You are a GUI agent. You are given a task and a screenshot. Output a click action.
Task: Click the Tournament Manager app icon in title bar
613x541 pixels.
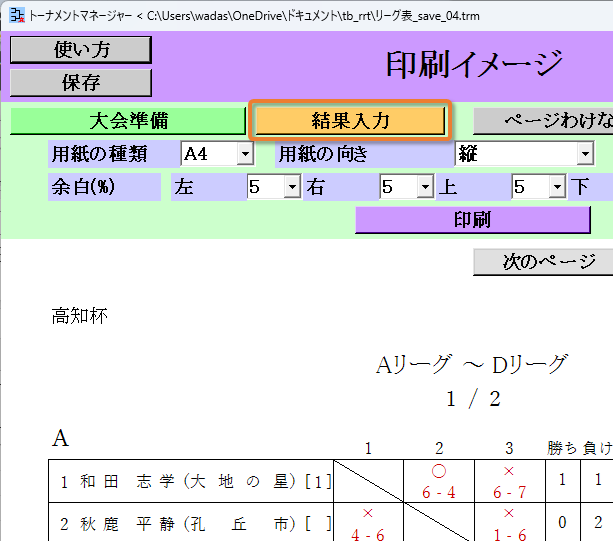tap(17, 15)
